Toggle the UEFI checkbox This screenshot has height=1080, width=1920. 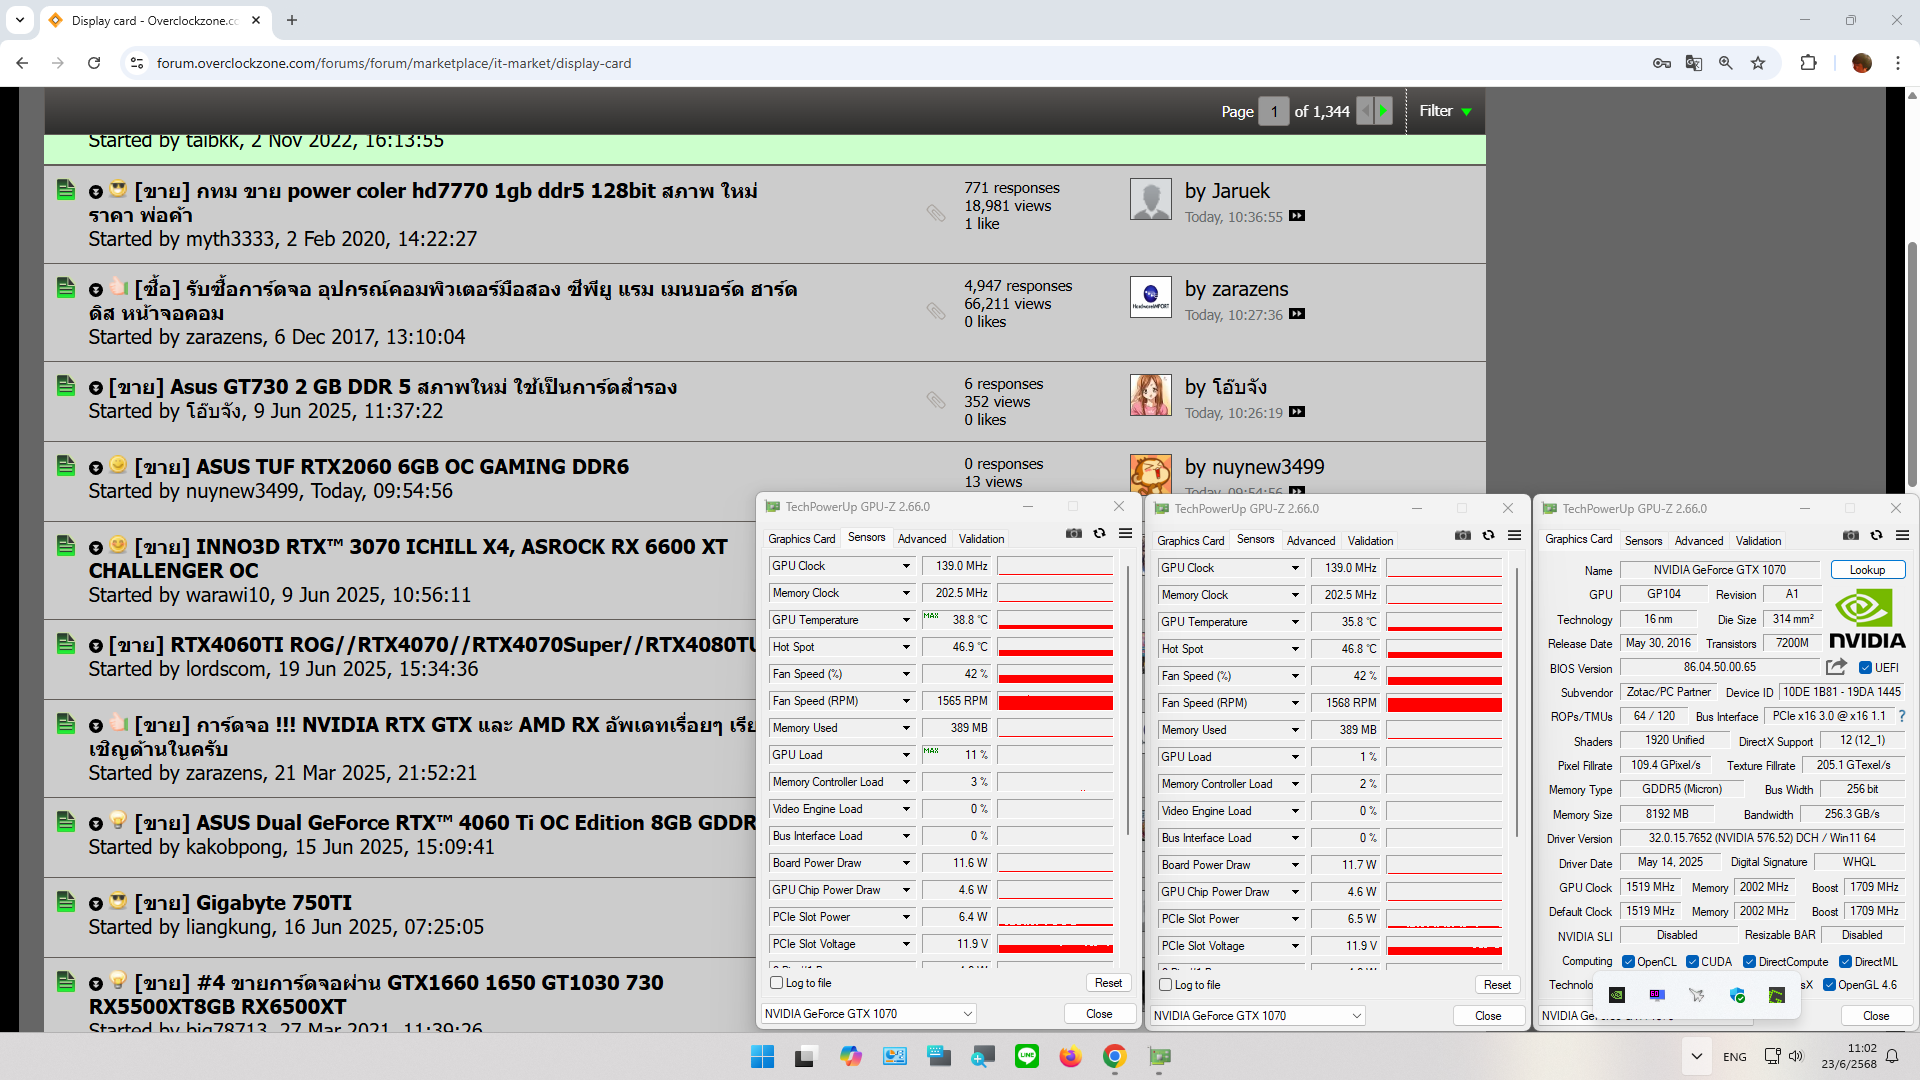(x=1865, y=668)
